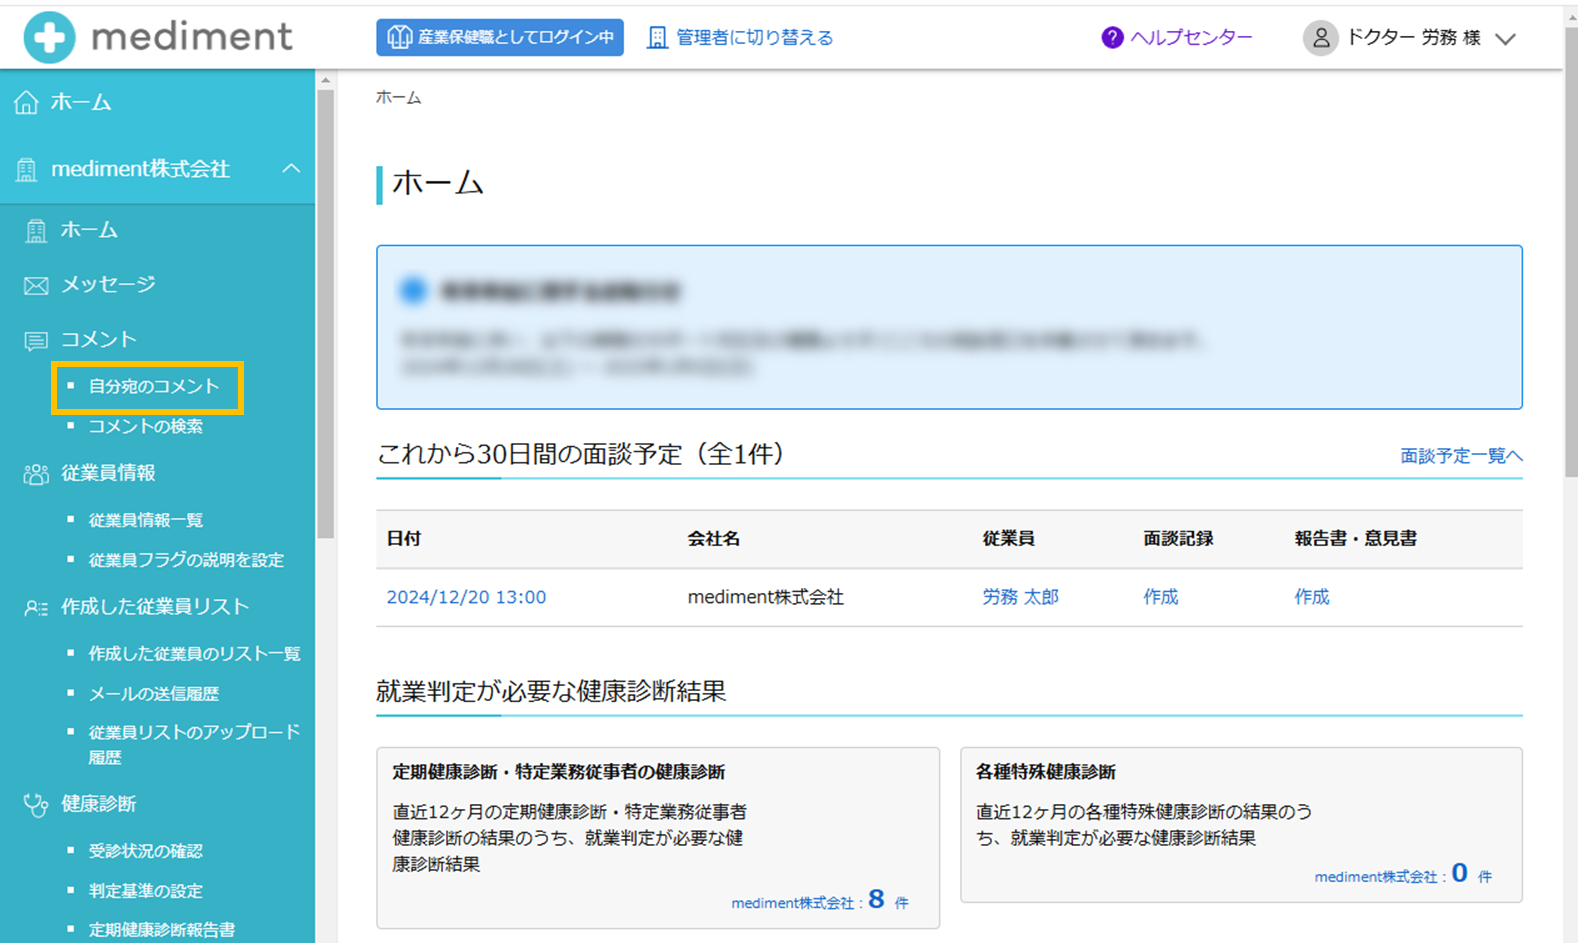This screenshot has height=943, width=1578.
Task: Open 従業員情報一覧 in the sidebar
Action: (145, 520)
